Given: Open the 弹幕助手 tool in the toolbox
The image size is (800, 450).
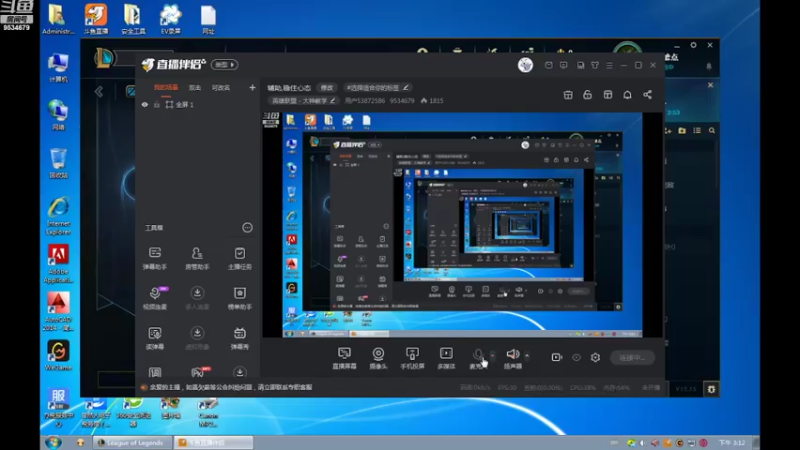Looking at the screenshot, I should (155, 258).
